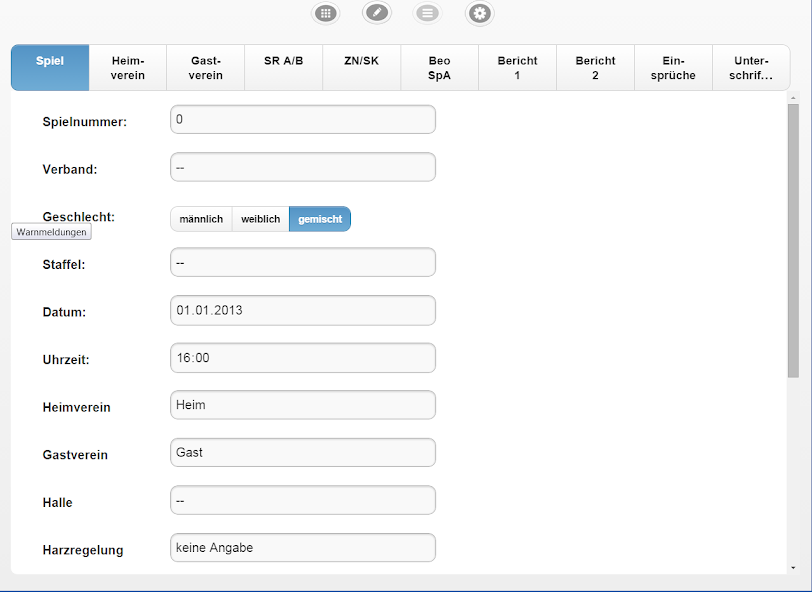This screenshot has width=812, height=592.
Task: Select the weiblich gender option
Action: click(260, 219)
